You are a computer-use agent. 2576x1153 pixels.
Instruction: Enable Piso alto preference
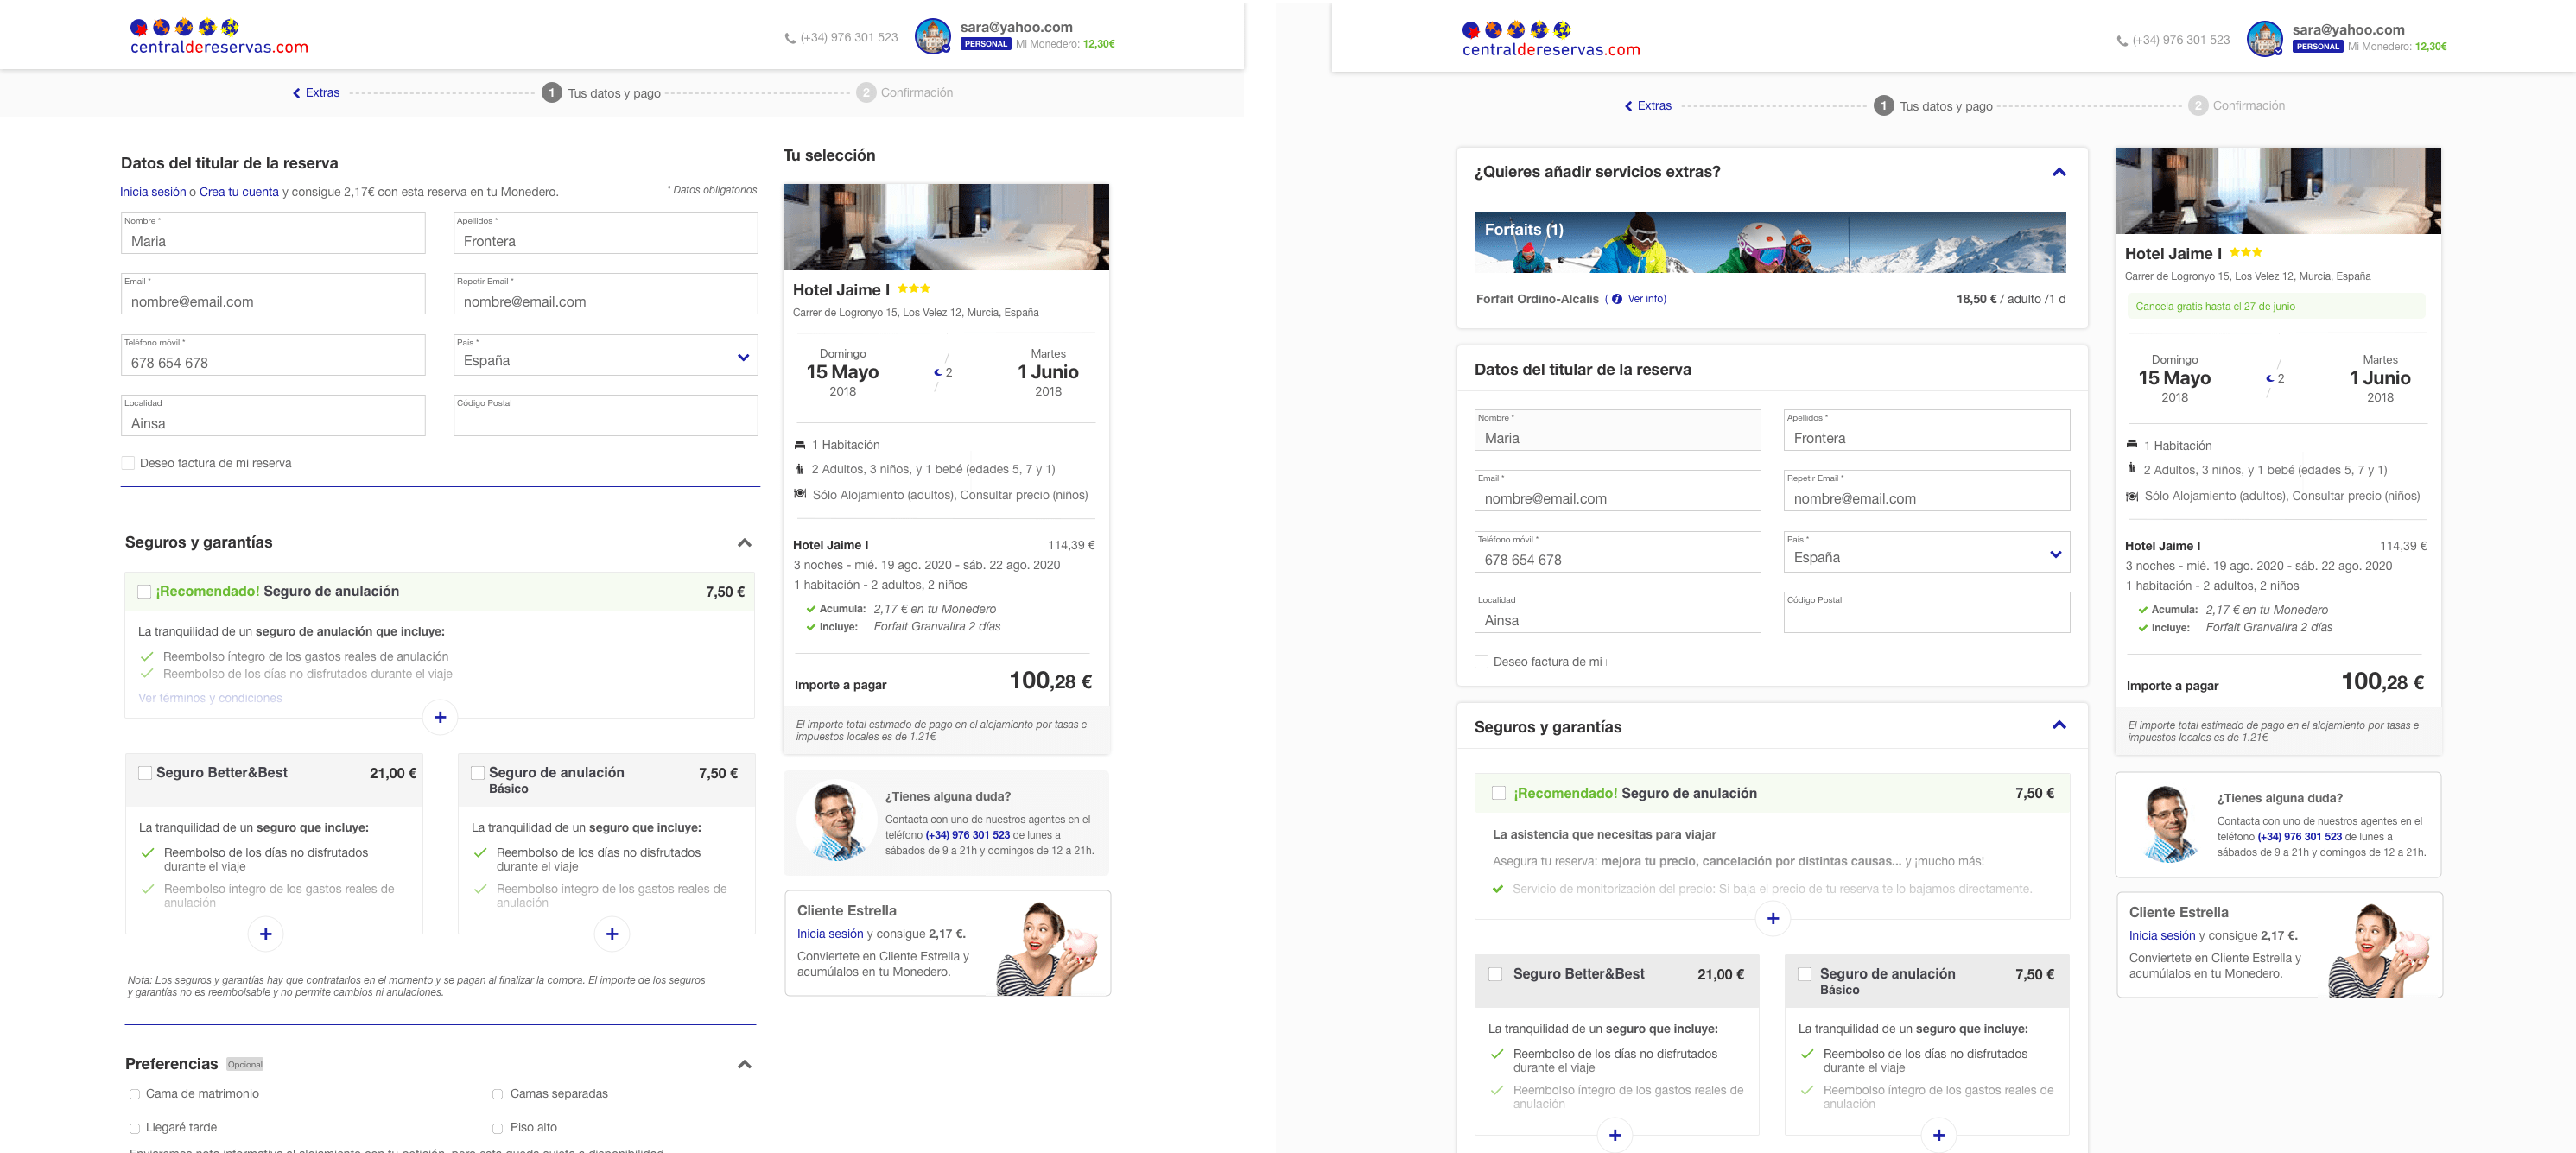point(497,1128)
